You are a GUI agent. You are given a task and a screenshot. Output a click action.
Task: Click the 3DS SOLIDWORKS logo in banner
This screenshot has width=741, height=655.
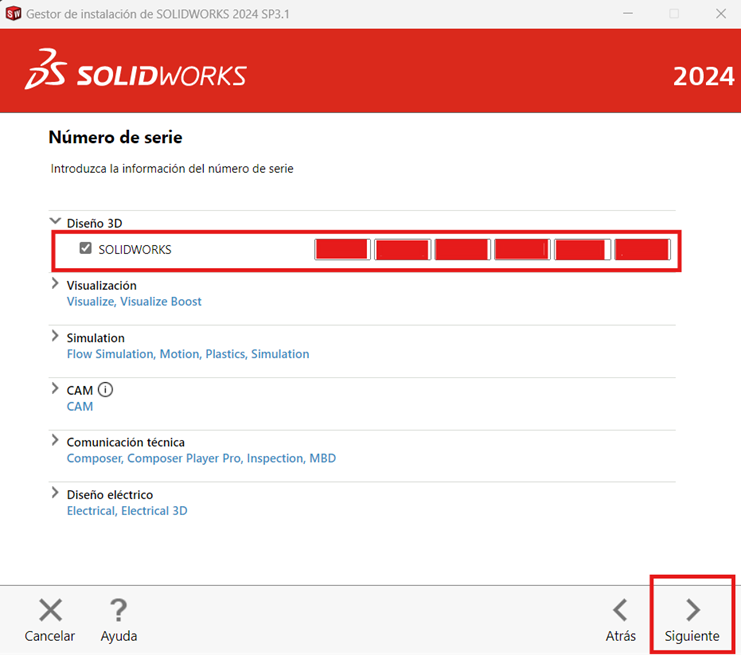click(136, 69)
